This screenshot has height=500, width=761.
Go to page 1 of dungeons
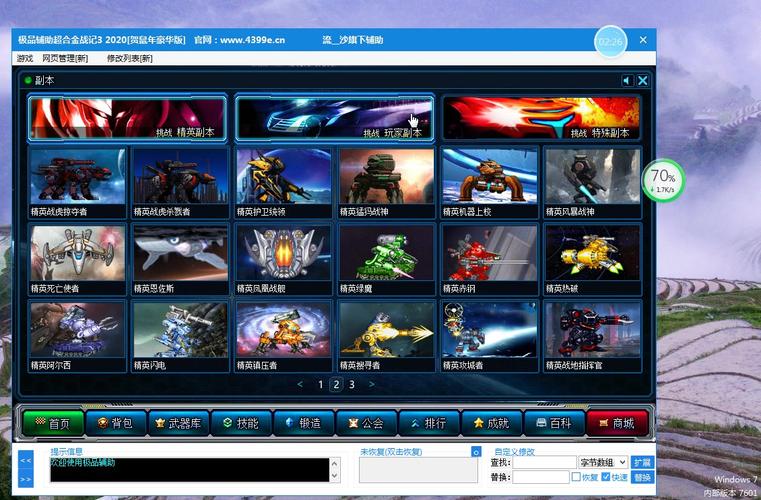pos(320,384)
